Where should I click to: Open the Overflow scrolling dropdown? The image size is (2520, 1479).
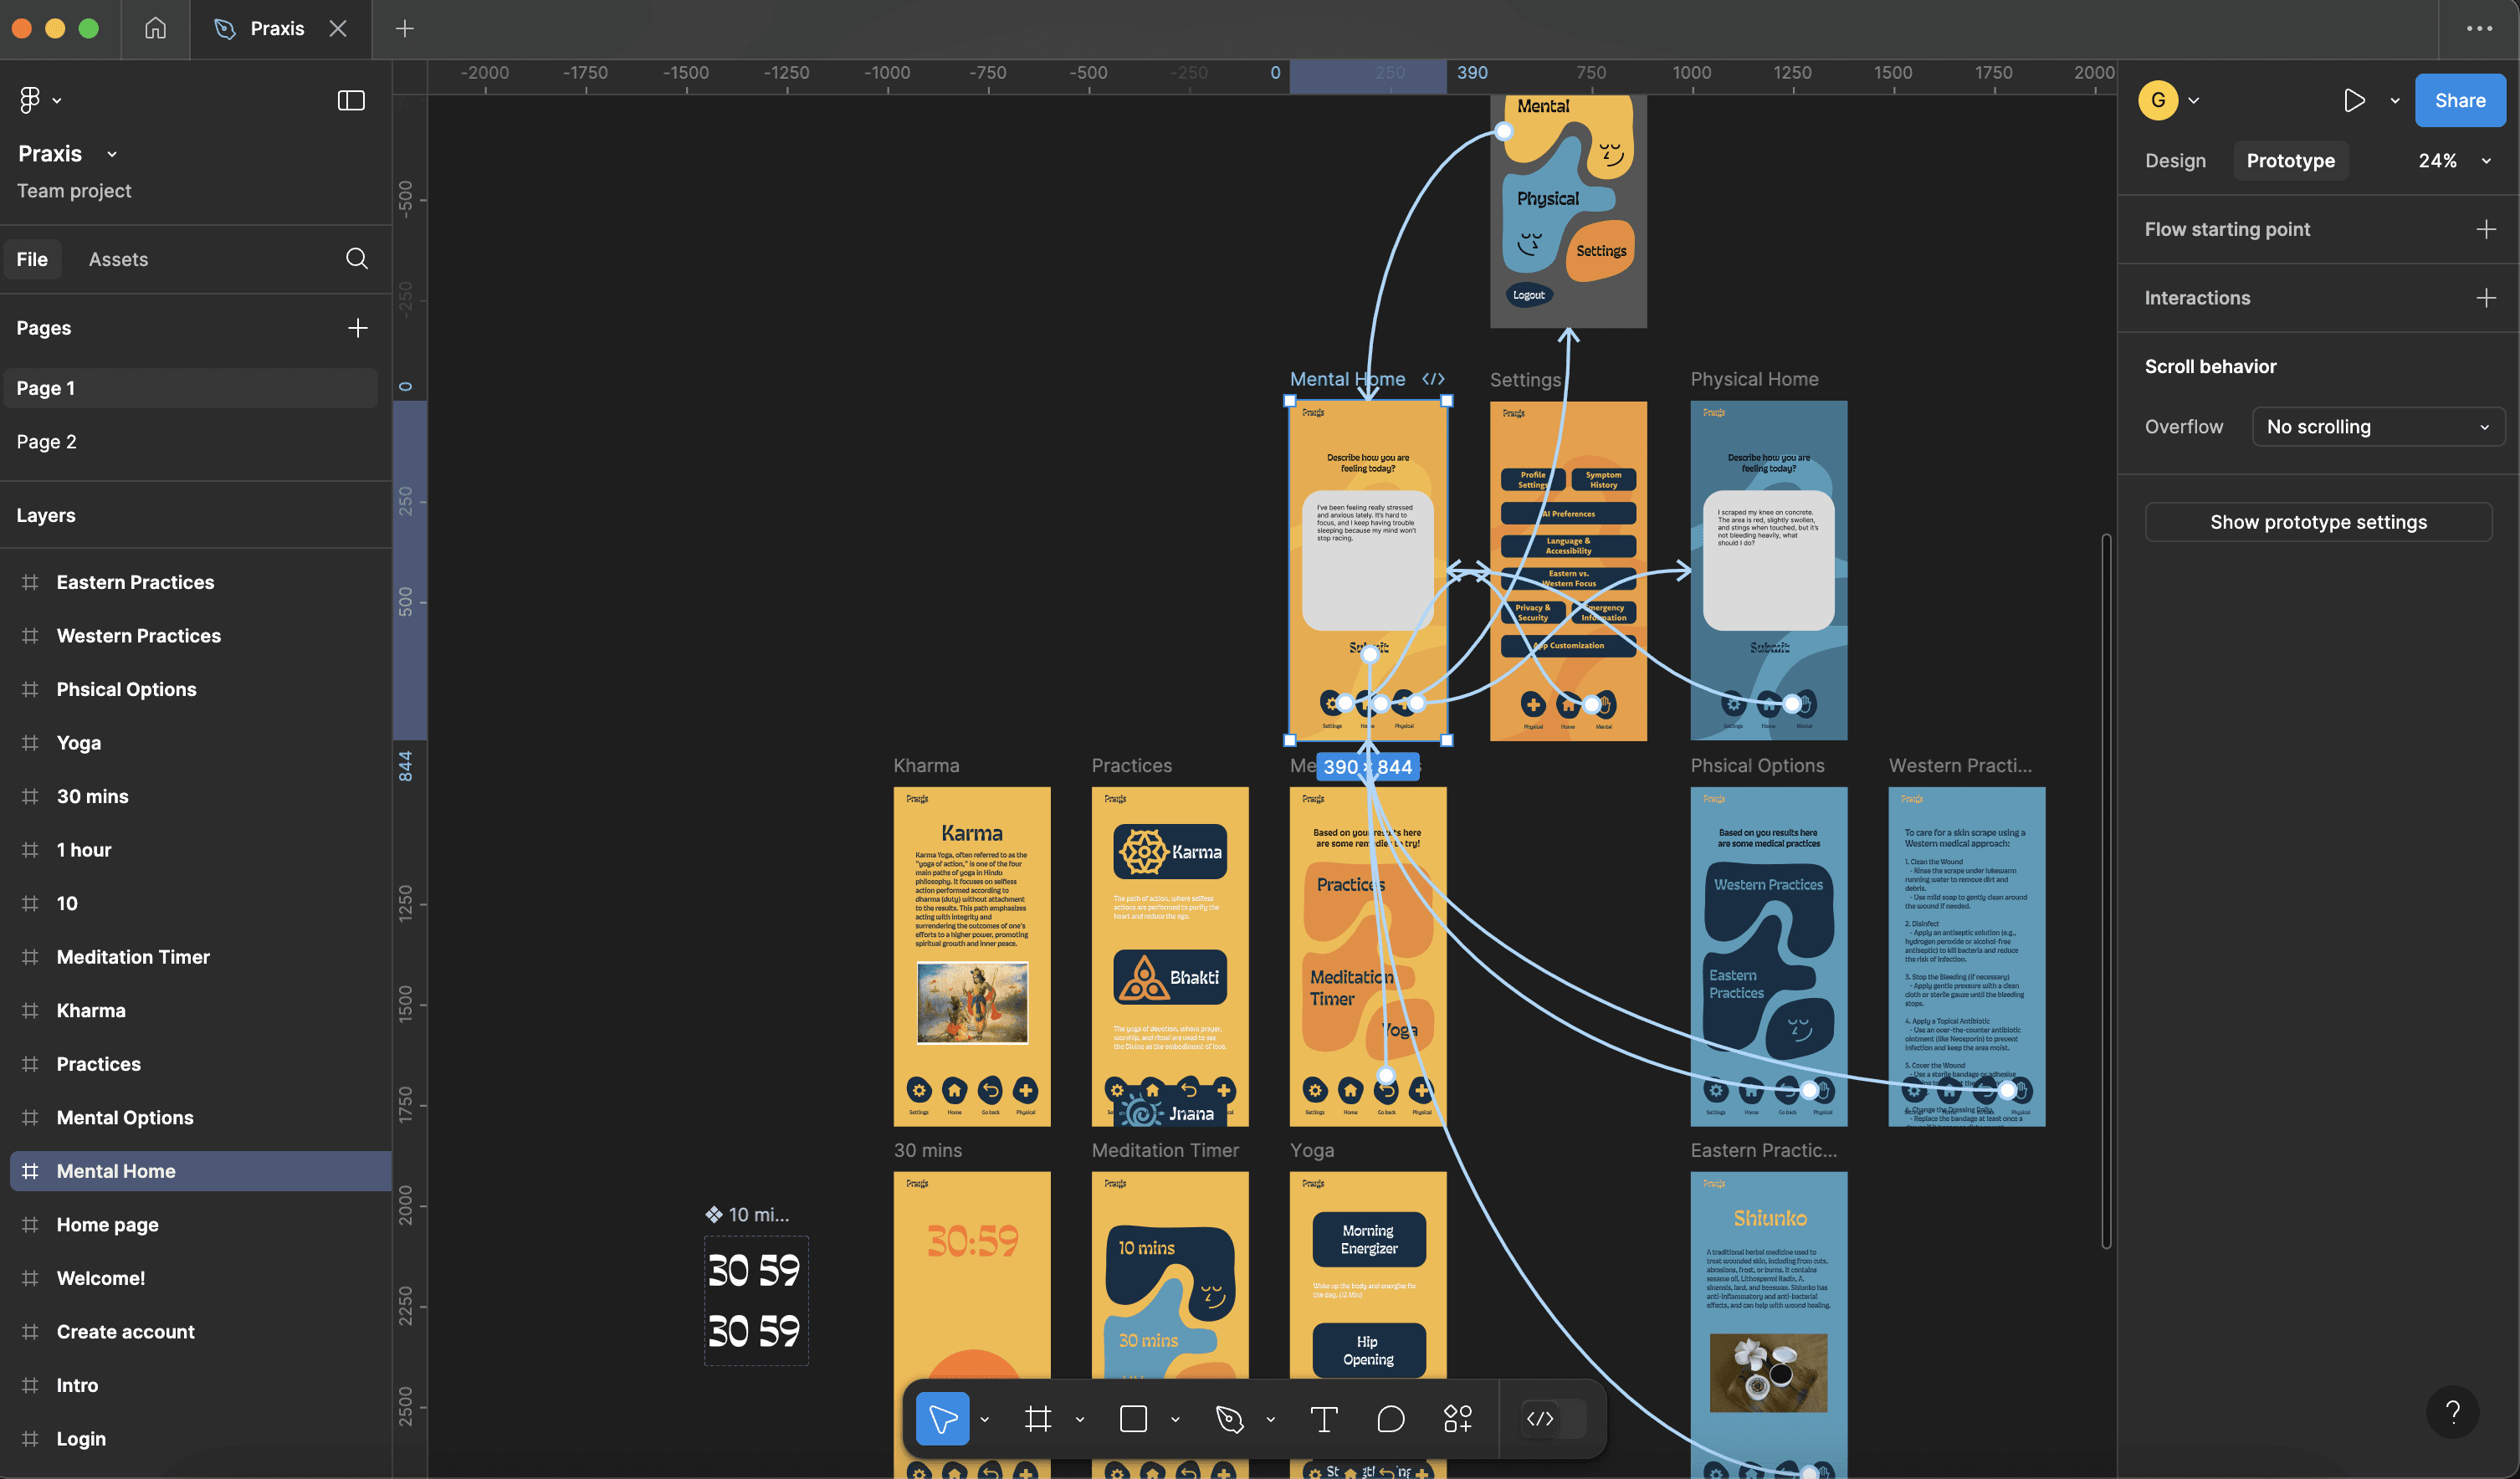click(x=2377, y=427)
